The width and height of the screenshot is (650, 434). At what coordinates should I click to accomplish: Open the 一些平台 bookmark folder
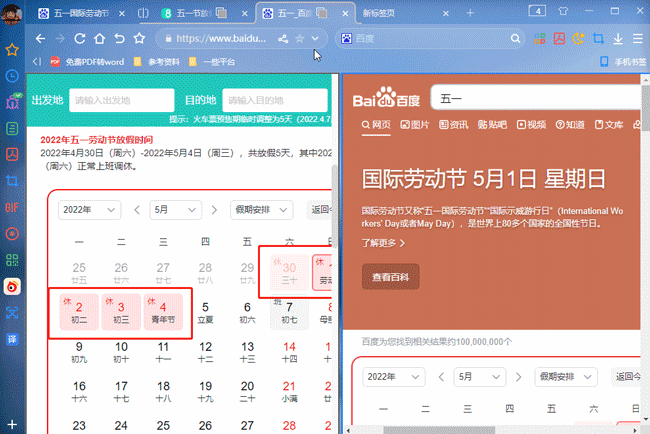(x=212, y=62)
